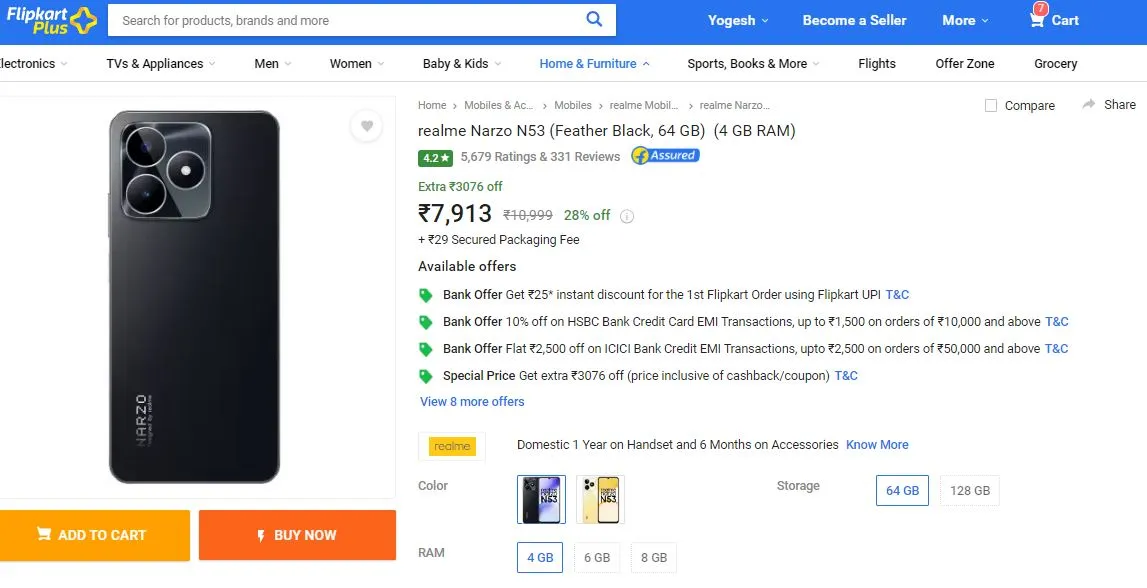Select 128 GB storage option
Image resolution: width=1147 pixels, height=588 pixels.
point(969,491)
